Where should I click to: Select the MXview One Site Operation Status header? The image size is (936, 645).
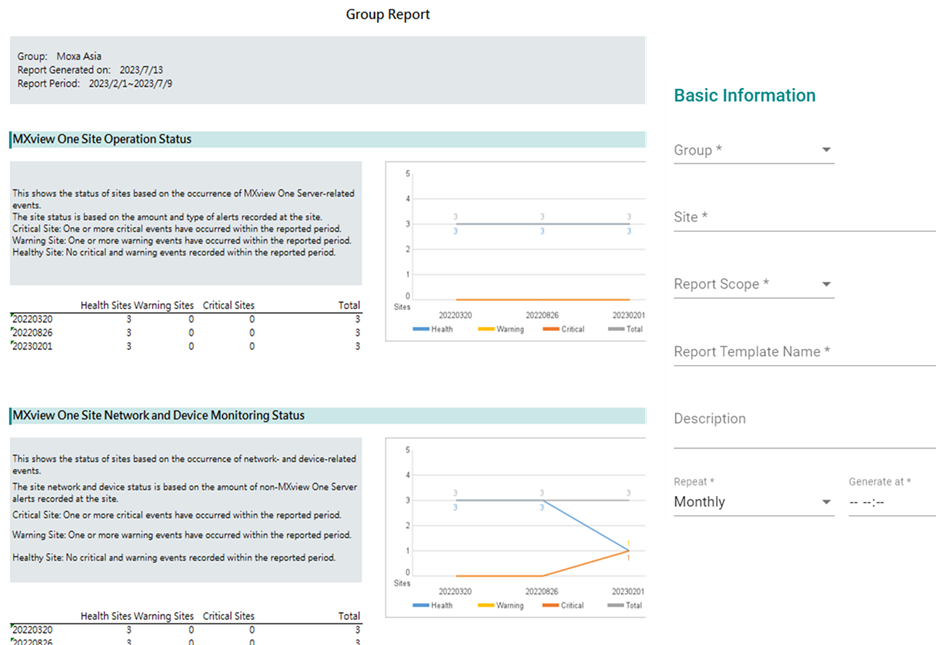pyautogui.click(x=101, y=139)
